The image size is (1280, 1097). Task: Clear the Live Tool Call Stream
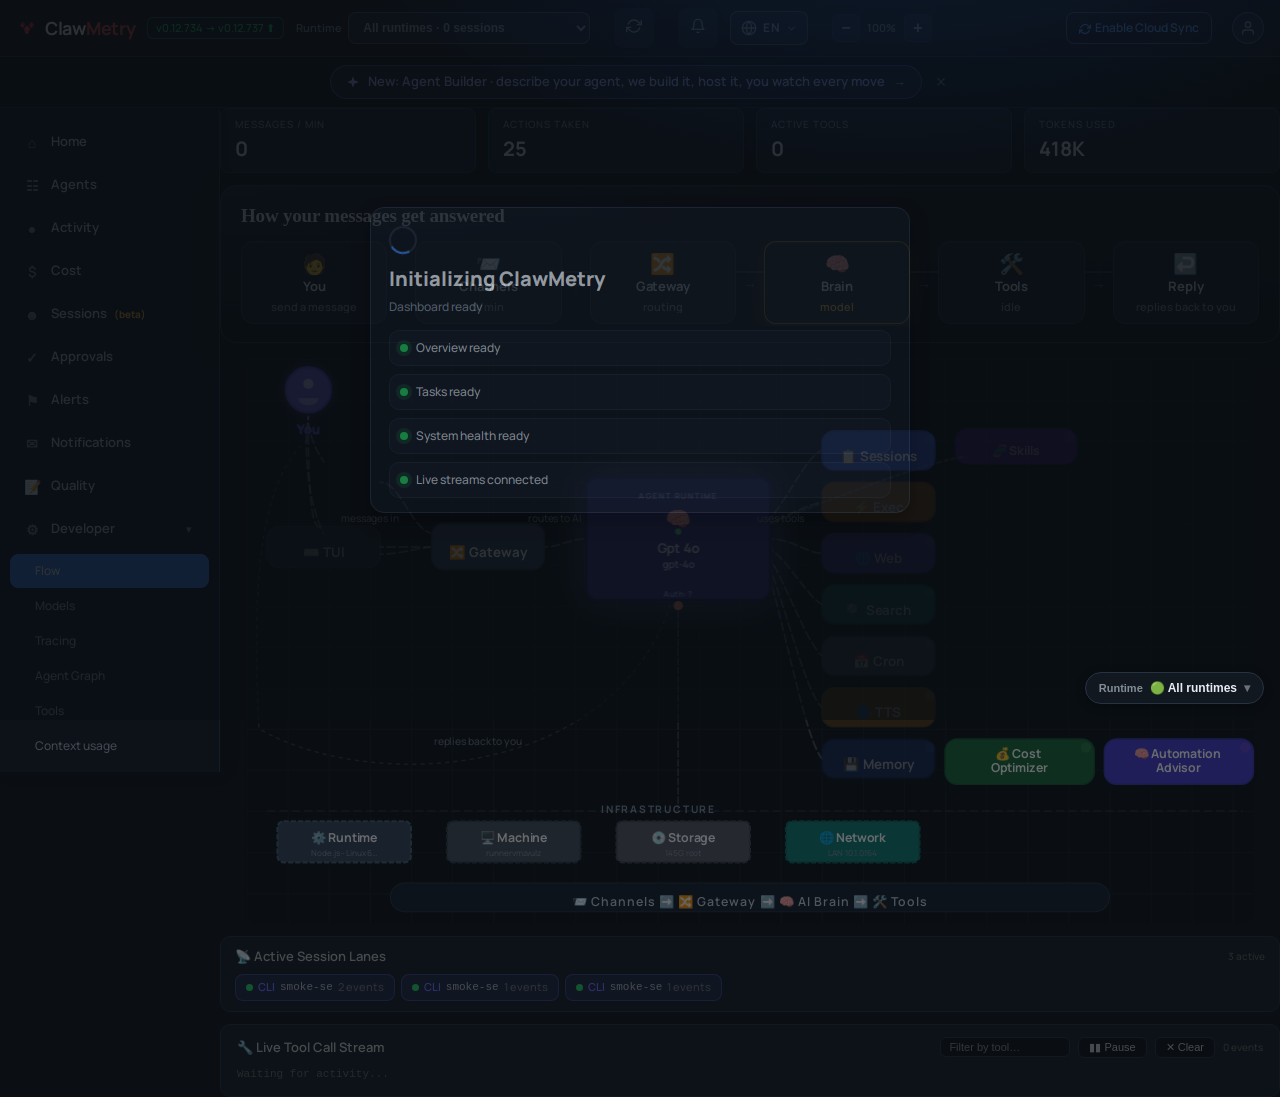pyautogui.click(x=1185, y=1047)
